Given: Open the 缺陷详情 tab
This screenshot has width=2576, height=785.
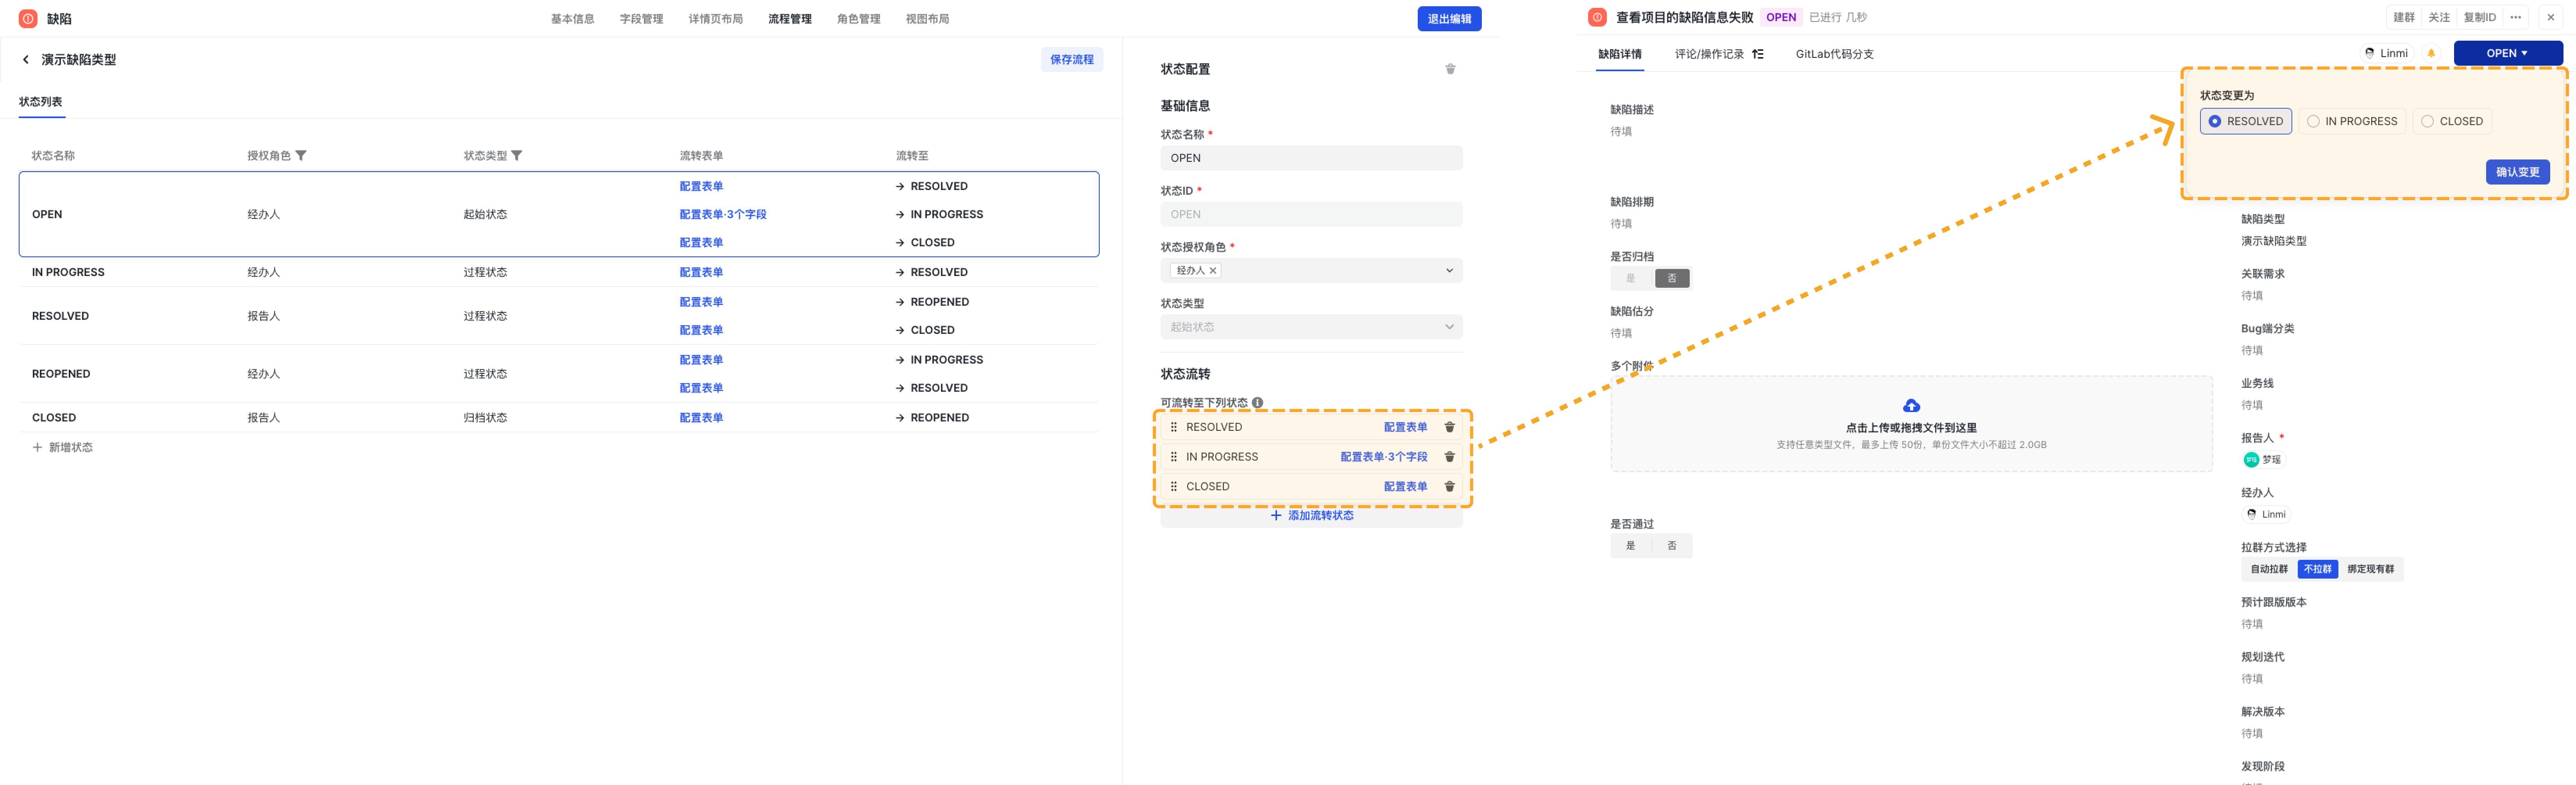Looking at the screenshot, I should tap(1620, 54).
